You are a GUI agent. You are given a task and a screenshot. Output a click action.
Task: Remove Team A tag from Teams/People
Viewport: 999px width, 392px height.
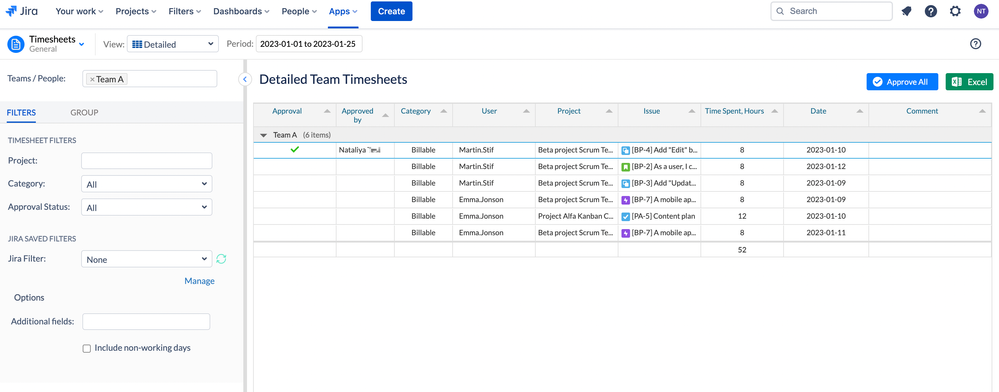pos(92,80)
